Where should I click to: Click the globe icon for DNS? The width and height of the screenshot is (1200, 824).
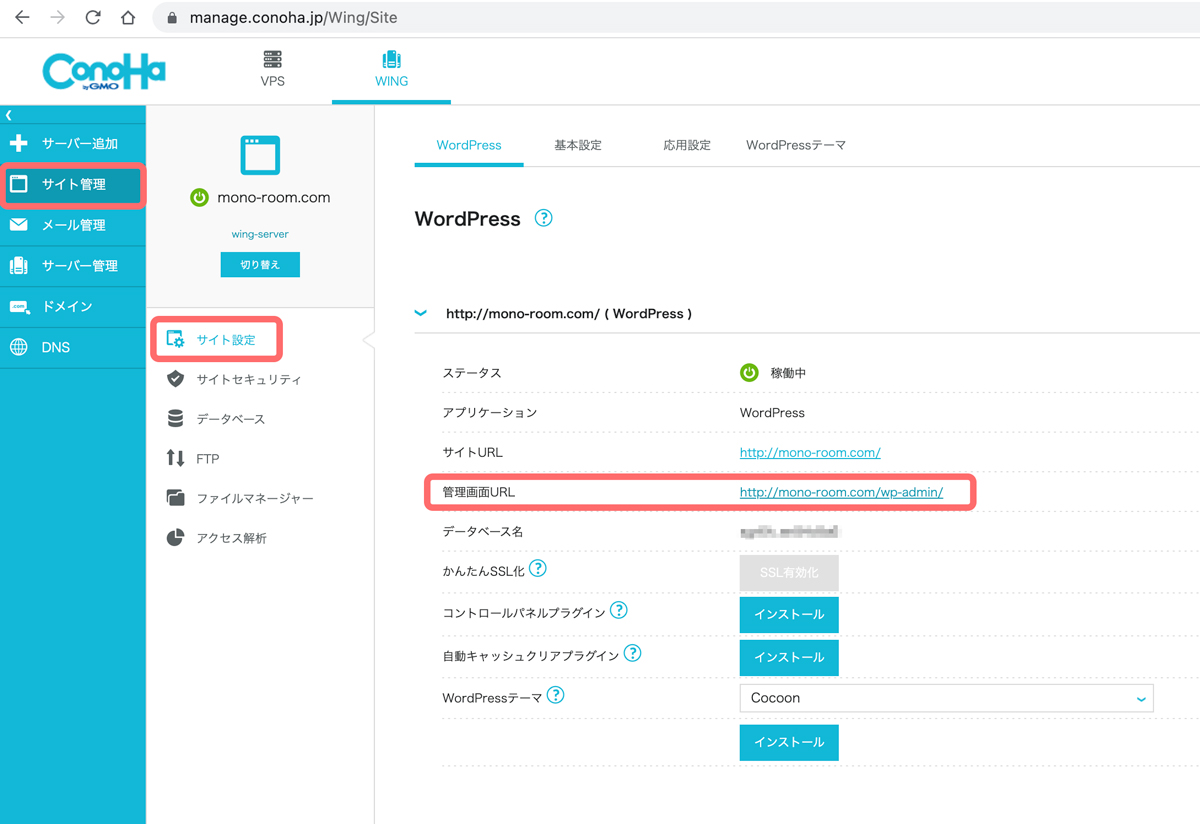tap(19, 347)
